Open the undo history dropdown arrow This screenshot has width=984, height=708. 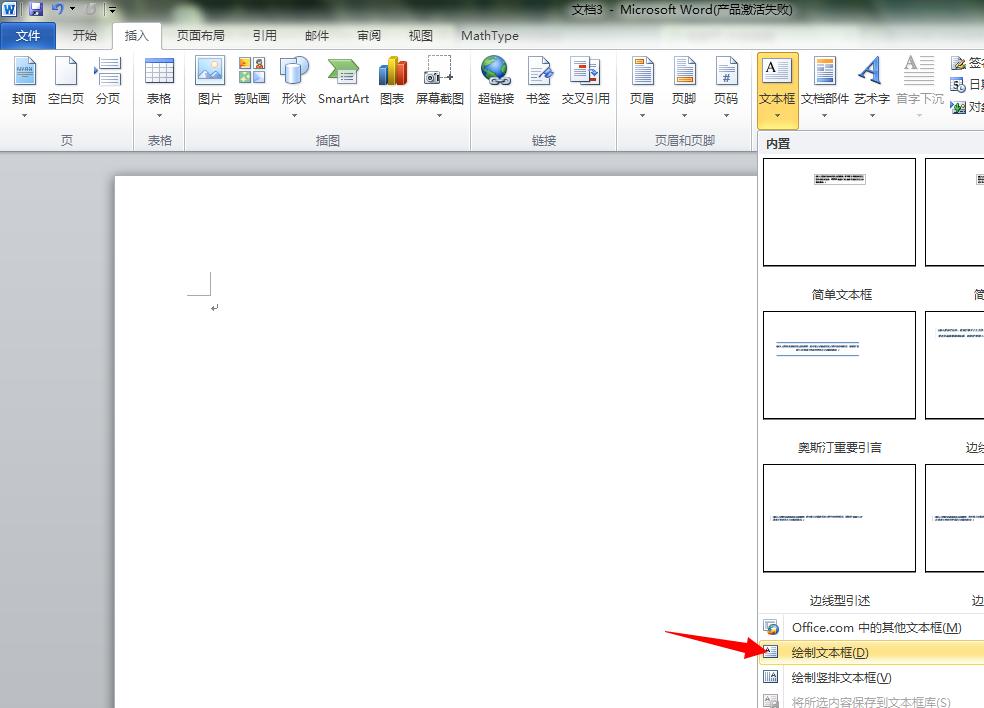(73, 9)
